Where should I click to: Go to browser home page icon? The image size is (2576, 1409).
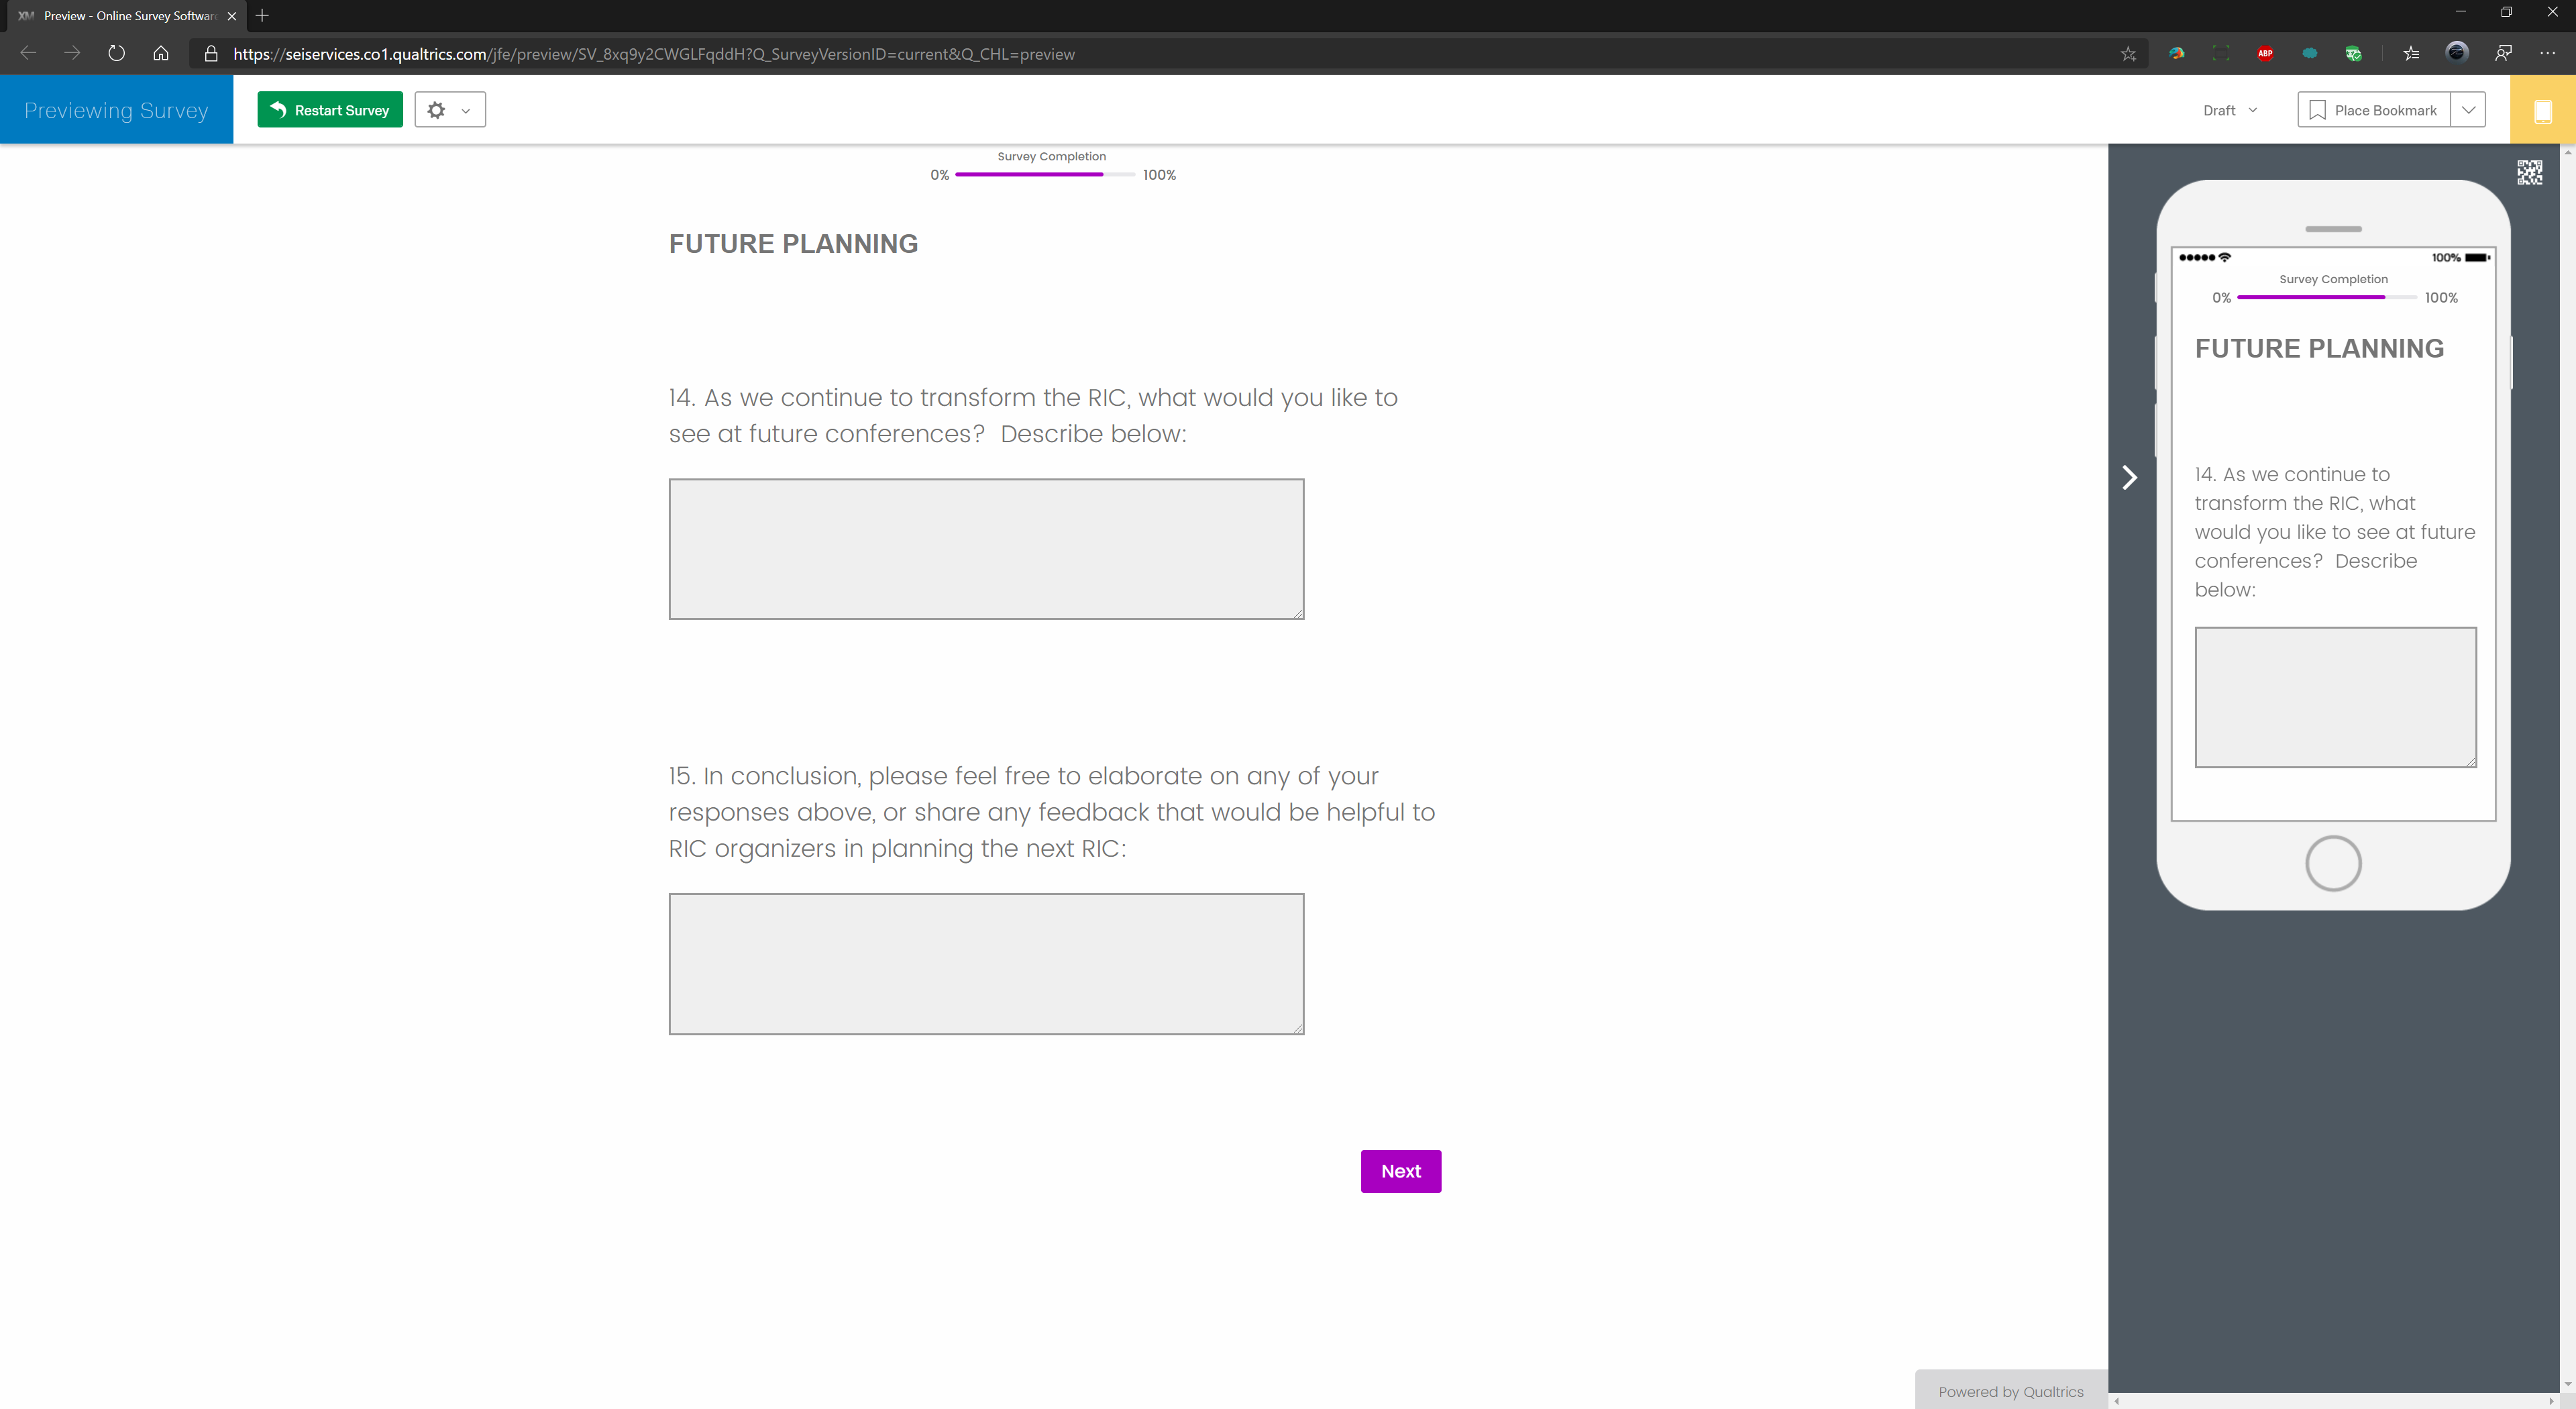(x=160, y=54)
